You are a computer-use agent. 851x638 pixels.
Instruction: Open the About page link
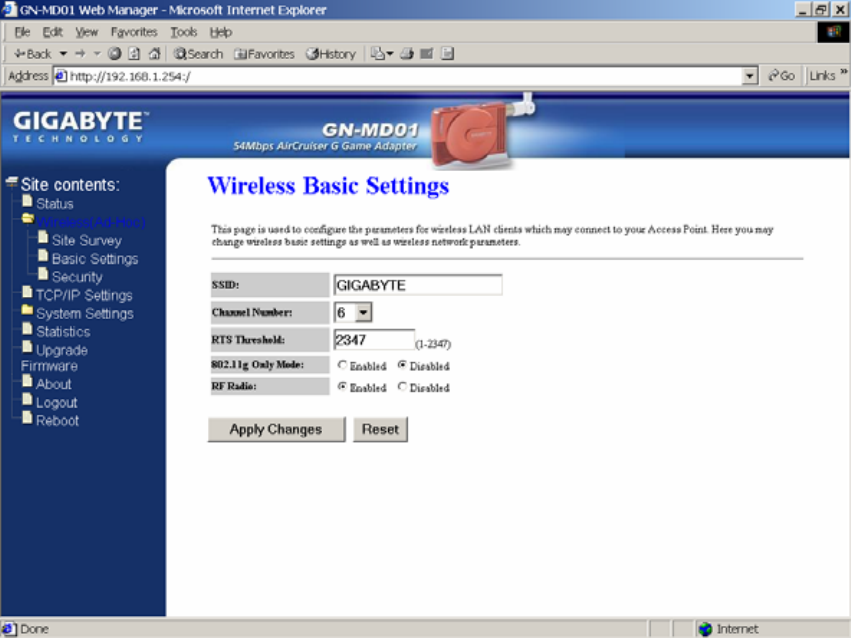[54, 384]
